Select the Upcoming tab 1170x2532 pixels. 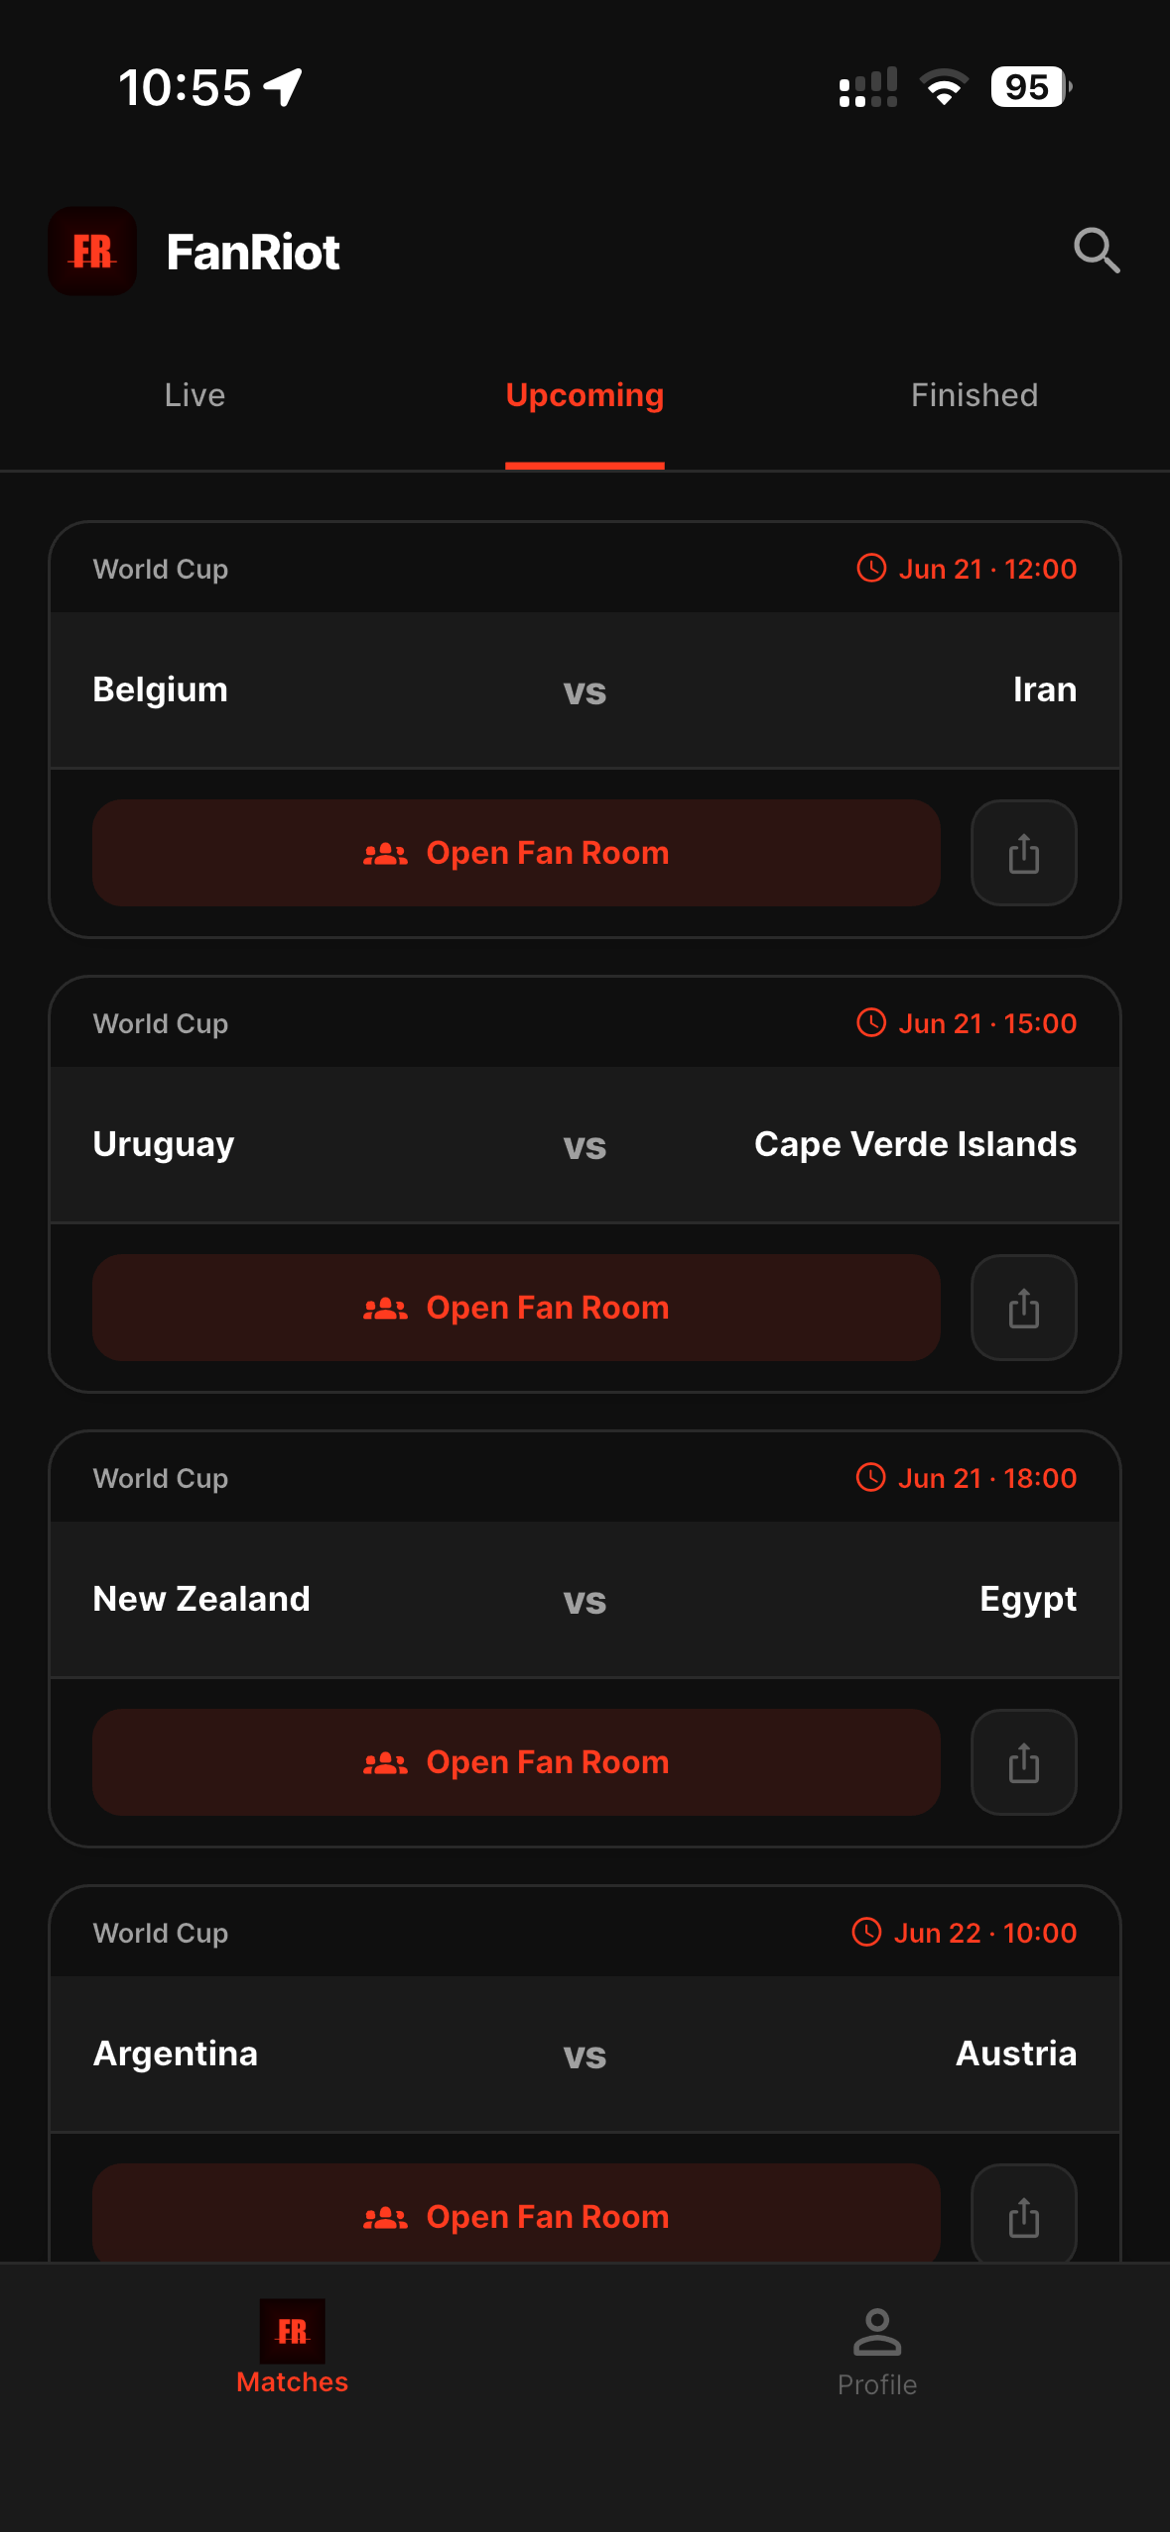[585, 396]
